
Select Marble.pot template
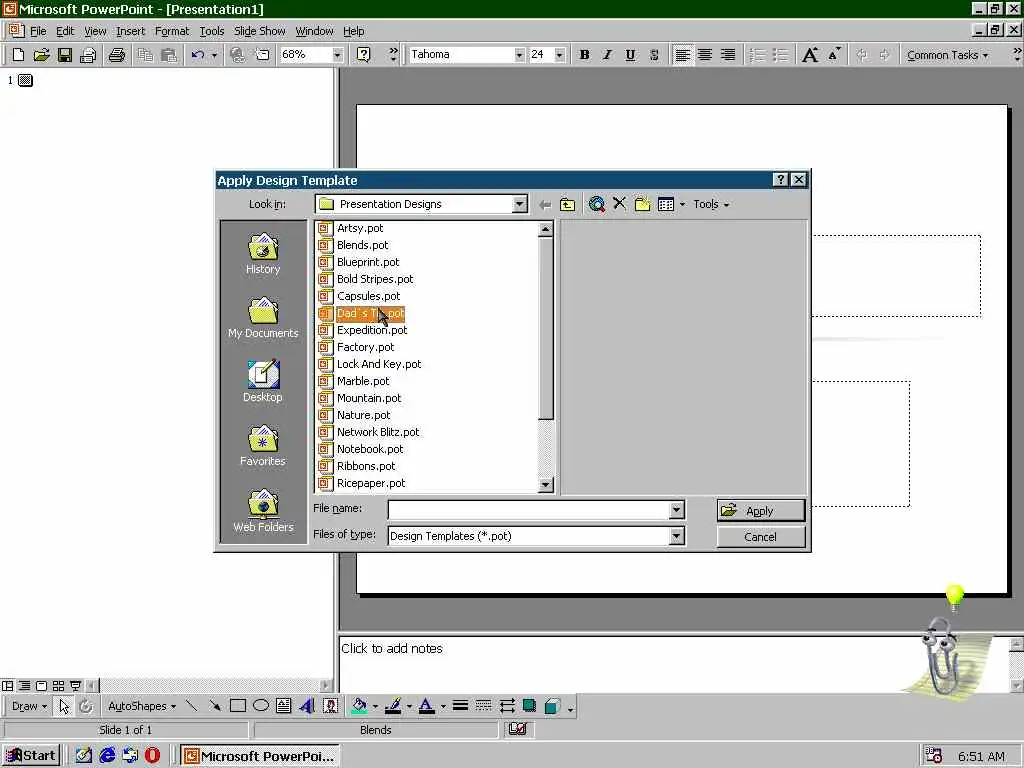coord(362,381)
